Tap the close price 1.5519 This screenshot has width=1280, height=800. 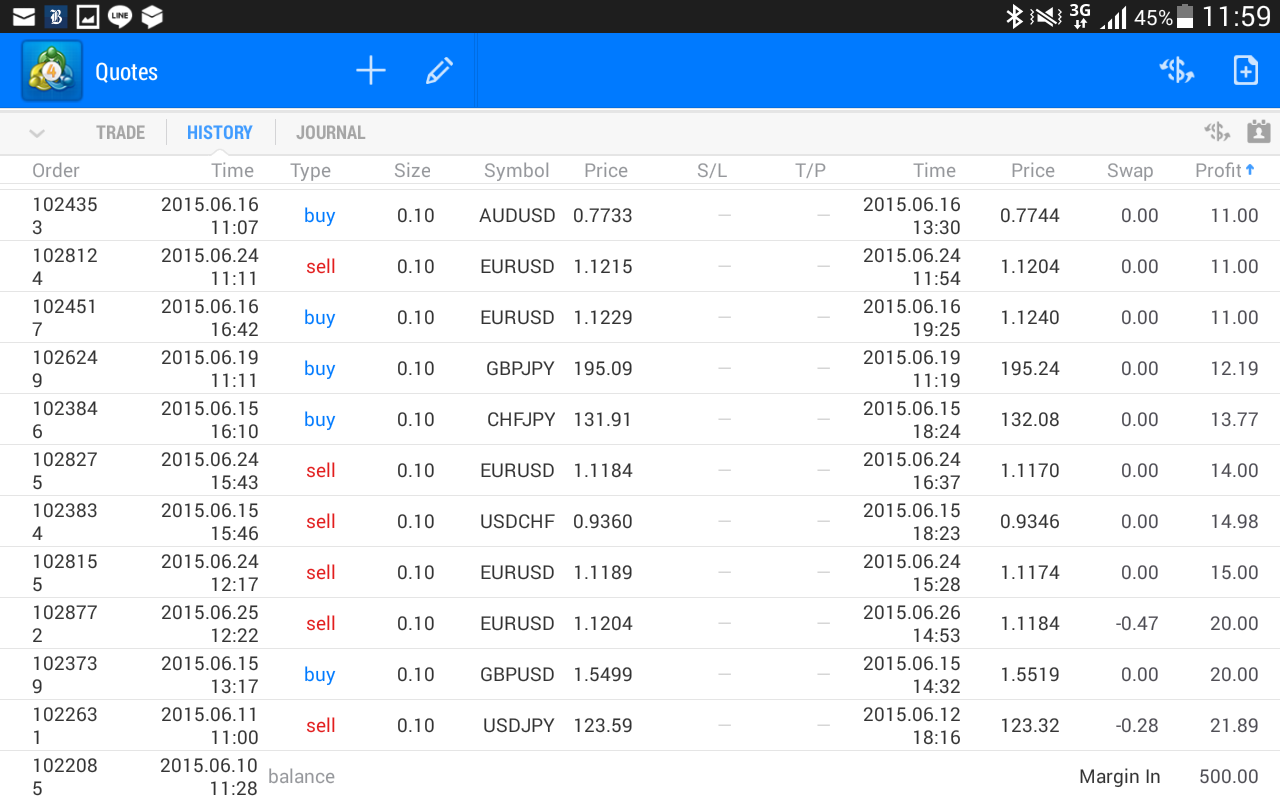tap(1030, 674)
